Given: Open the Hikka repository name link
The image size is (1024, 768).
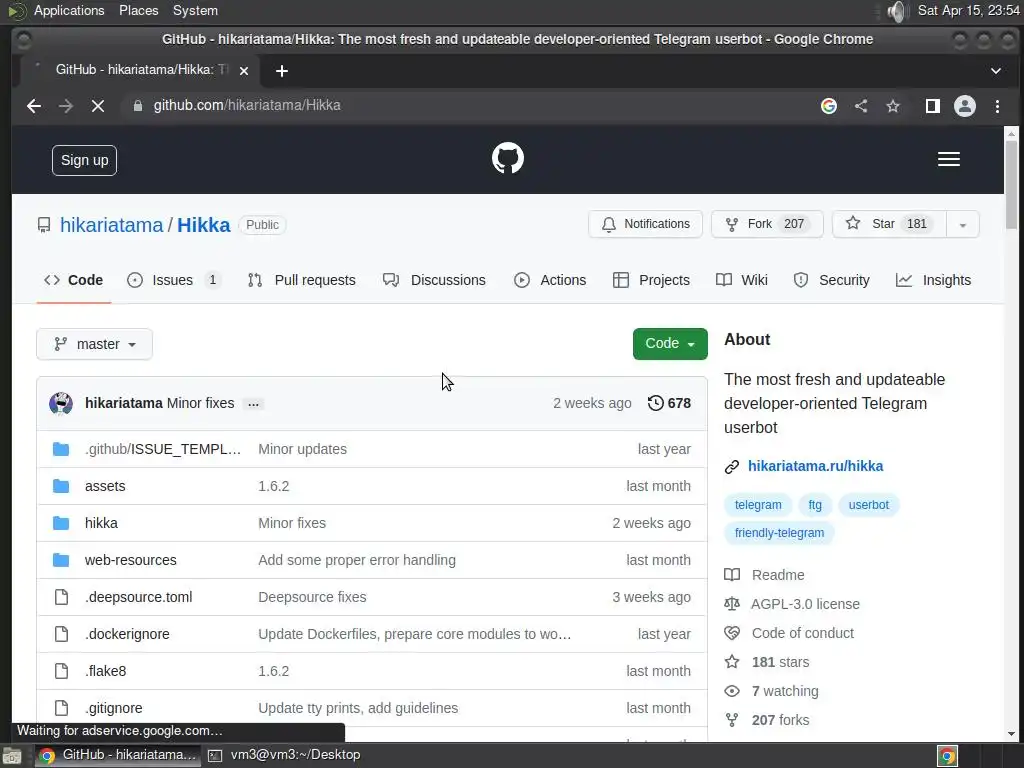Looking at the screenshot, I should pyautogui.click(x=204, y=225).
